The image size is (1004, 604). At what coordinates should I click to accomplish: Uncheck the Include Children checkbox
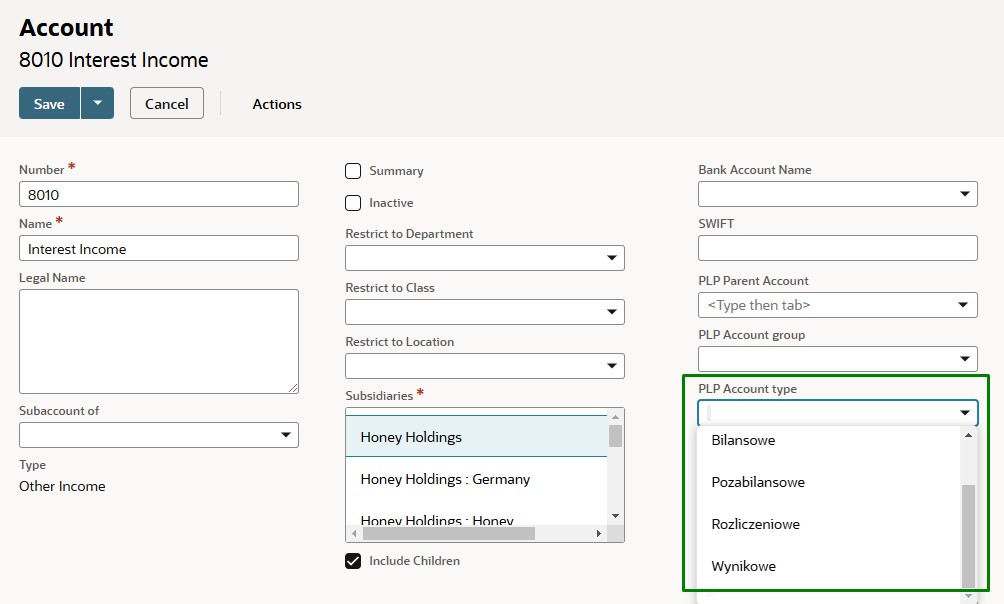point(353,561)
